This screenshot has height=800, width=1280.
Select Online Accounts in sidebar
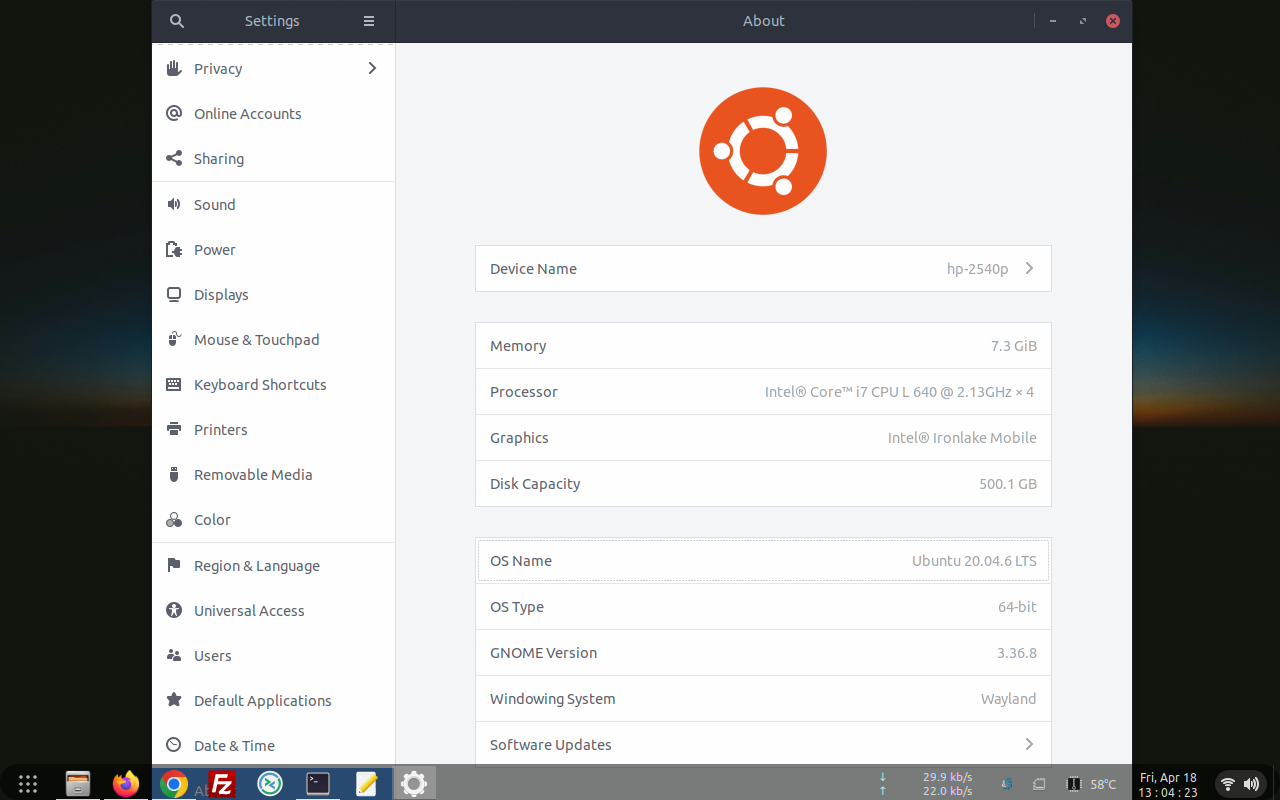pyautogui.click(x=273, y=113)
